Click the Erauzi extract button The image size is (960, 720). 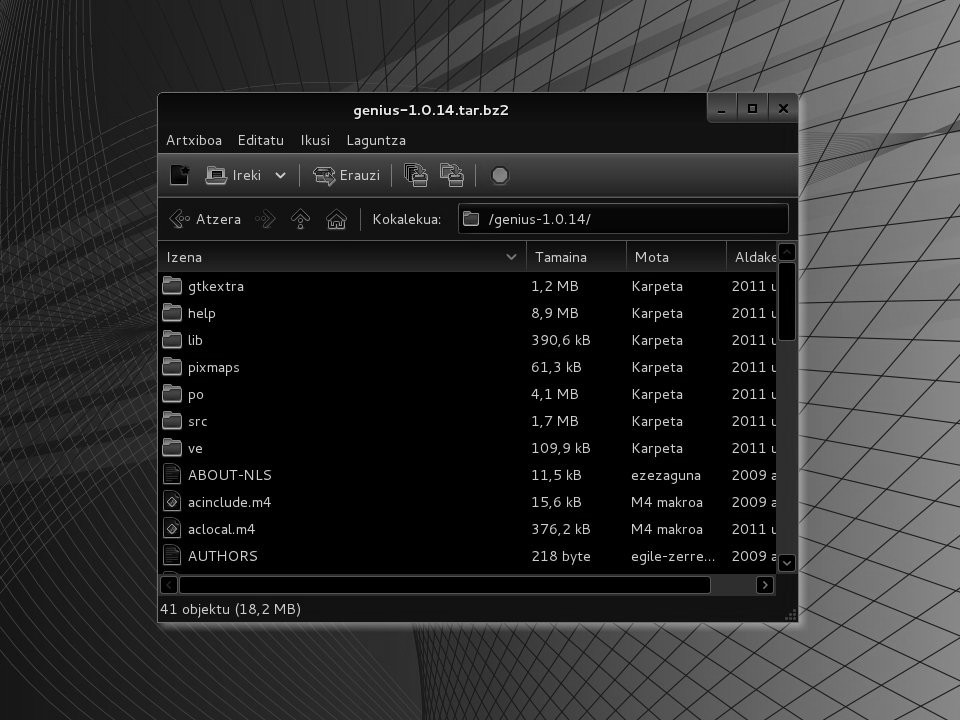(347, 175)
